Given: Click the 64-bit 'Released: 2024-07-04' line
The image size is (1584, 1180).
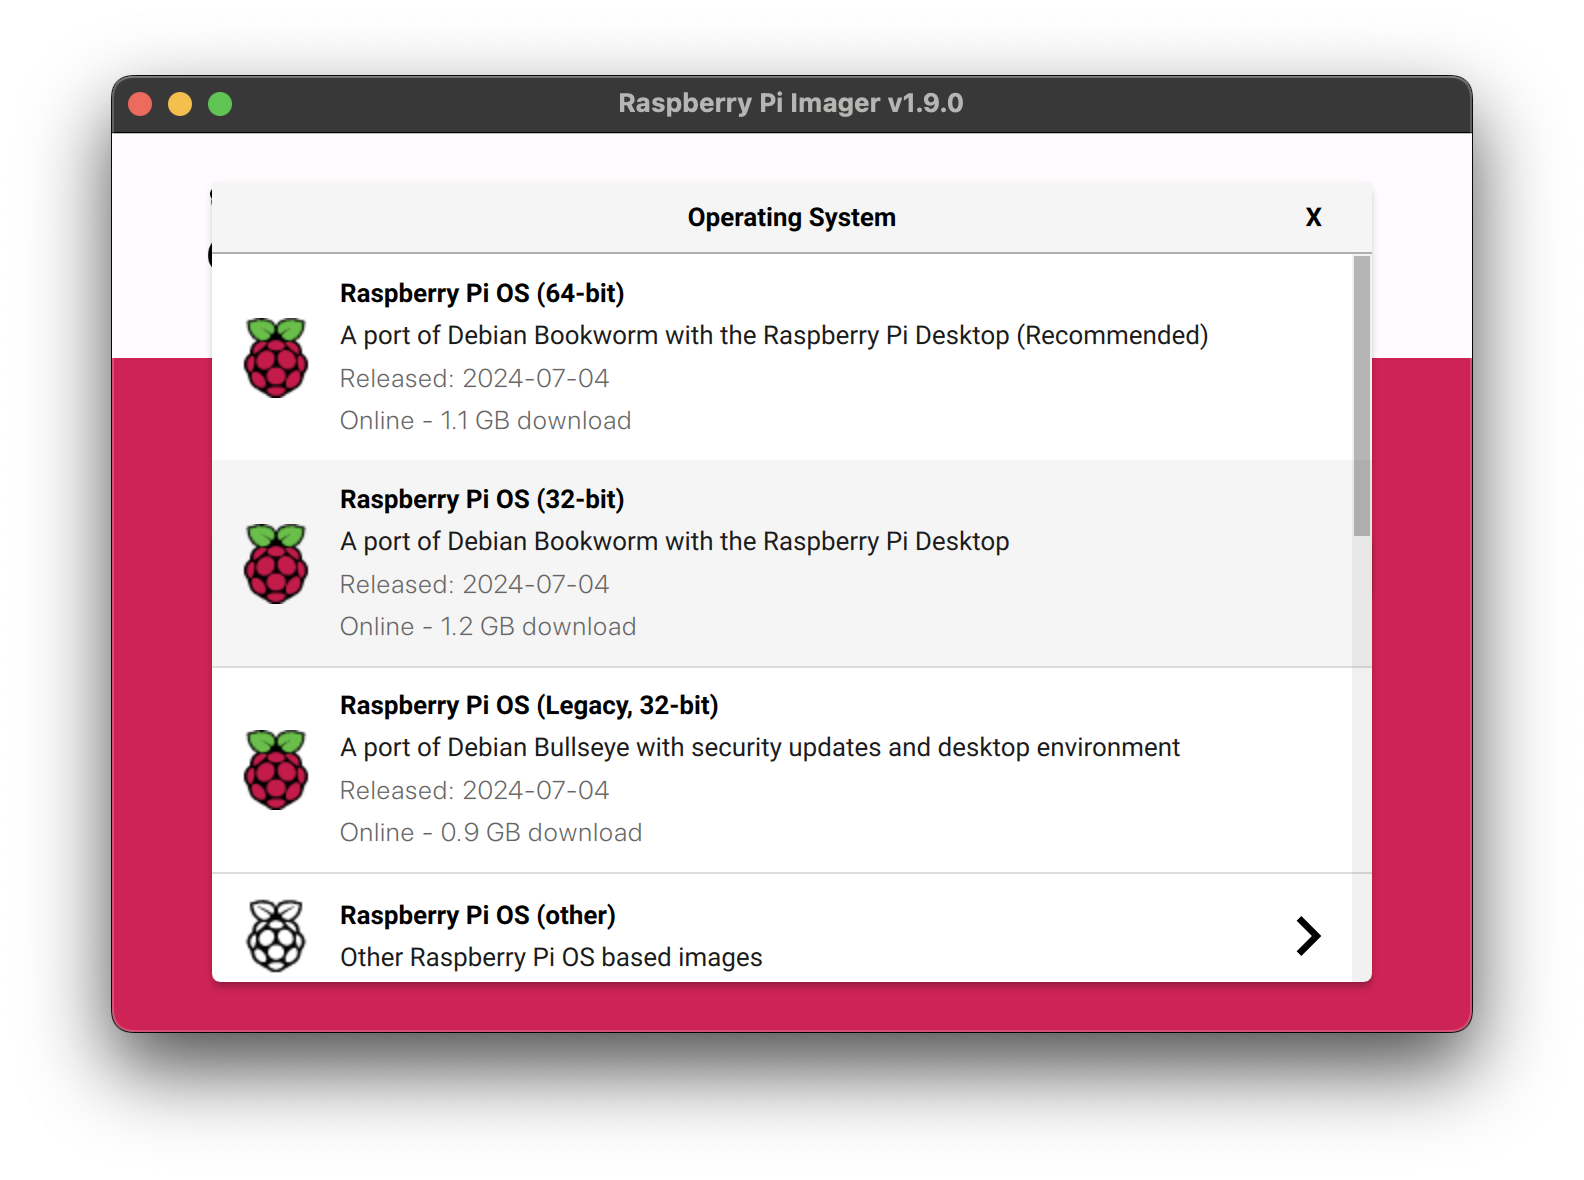Looking at the screenshot, I should click(474, 378).
